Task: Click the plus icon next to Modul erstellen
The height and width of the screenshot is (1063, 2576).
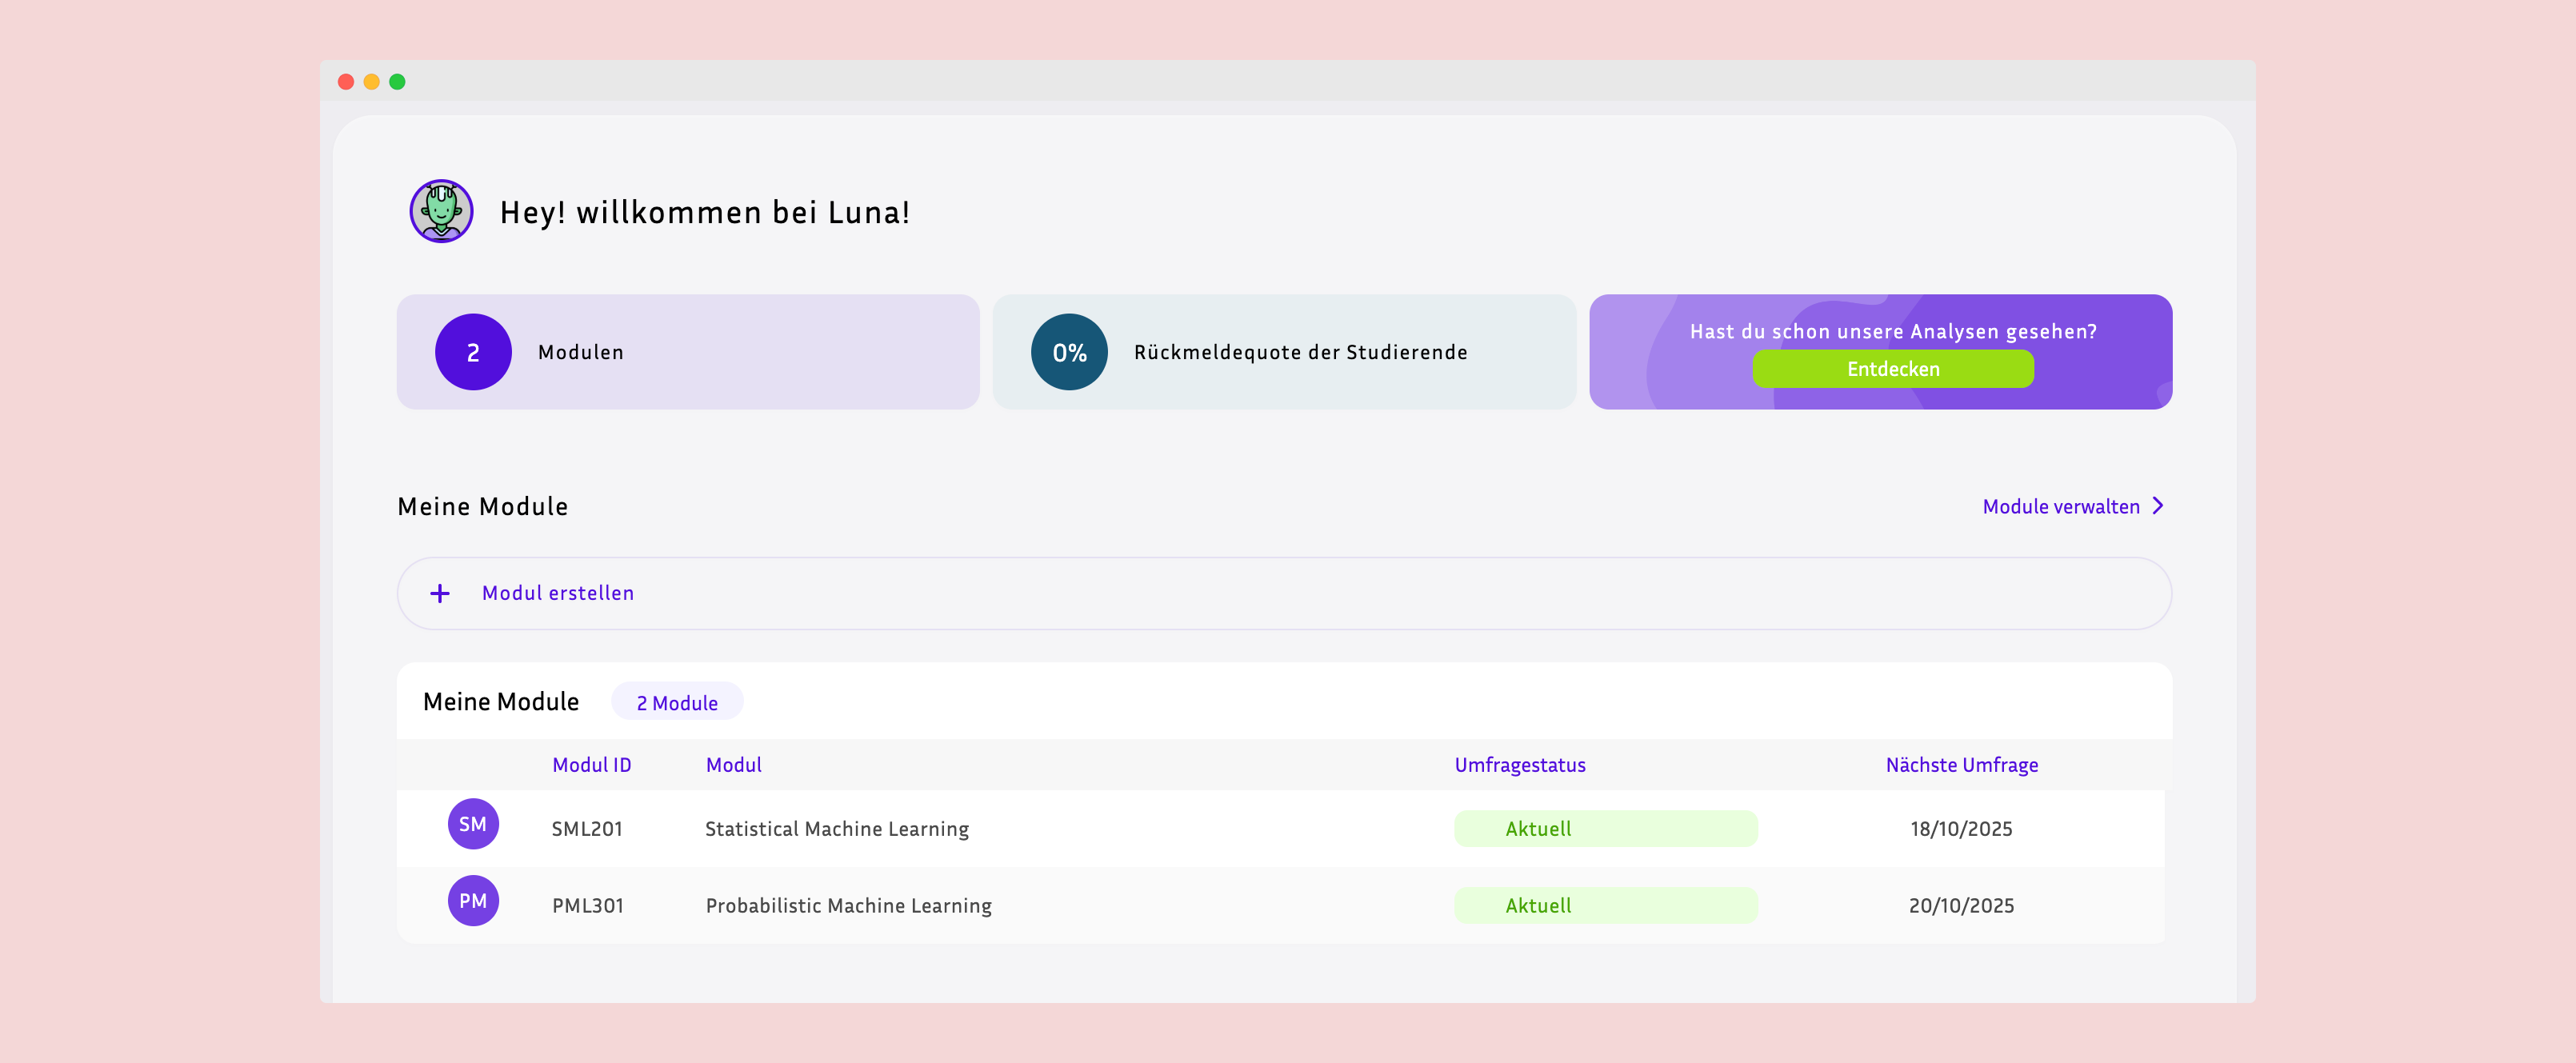Action: [440, 592]
